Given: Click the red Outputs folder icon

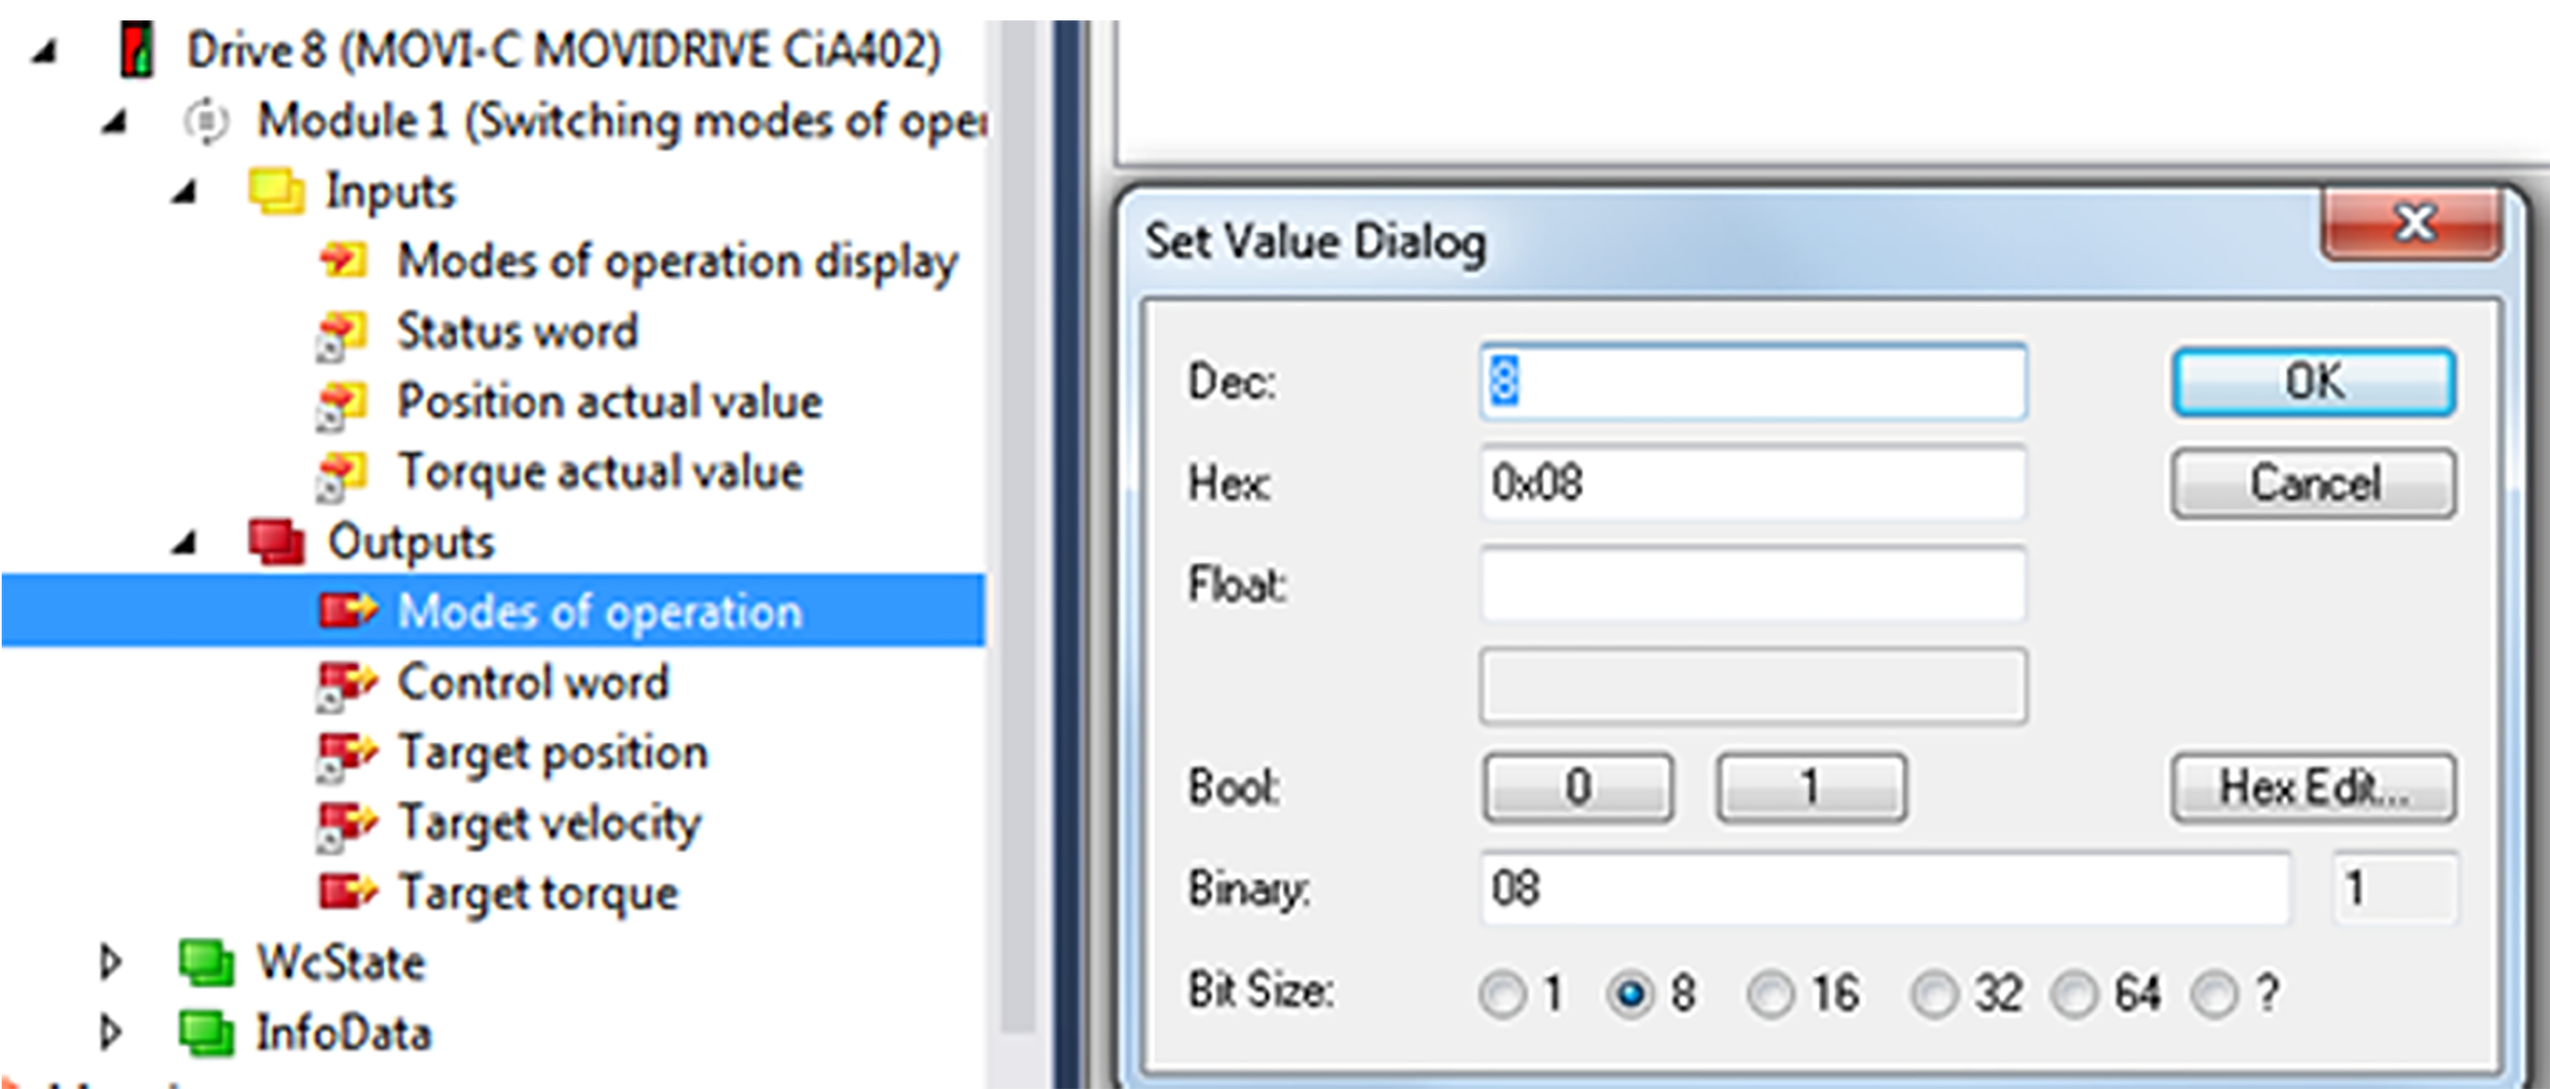Looking at the screenshot, I should (x=276, y=542).
